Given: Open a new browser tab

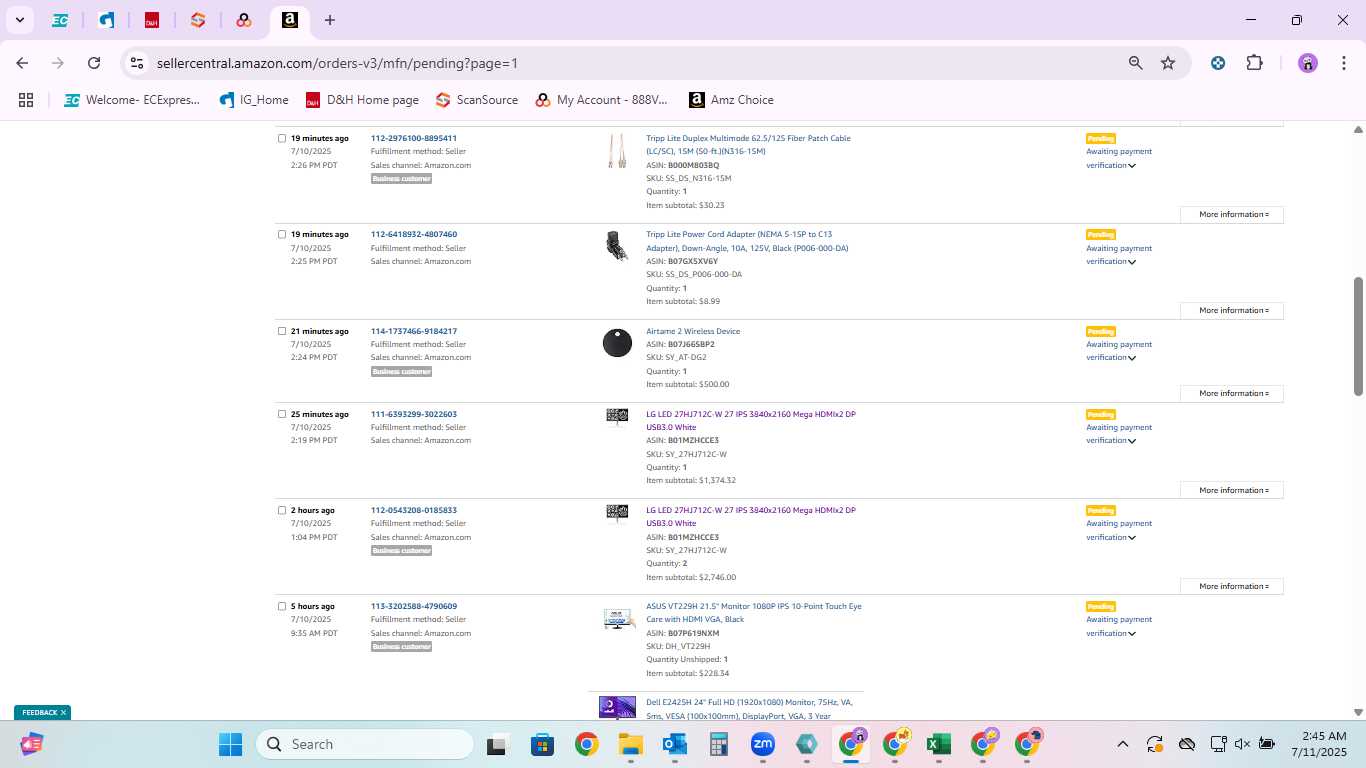Looking at the screenshot, I should tap(330, 20).
